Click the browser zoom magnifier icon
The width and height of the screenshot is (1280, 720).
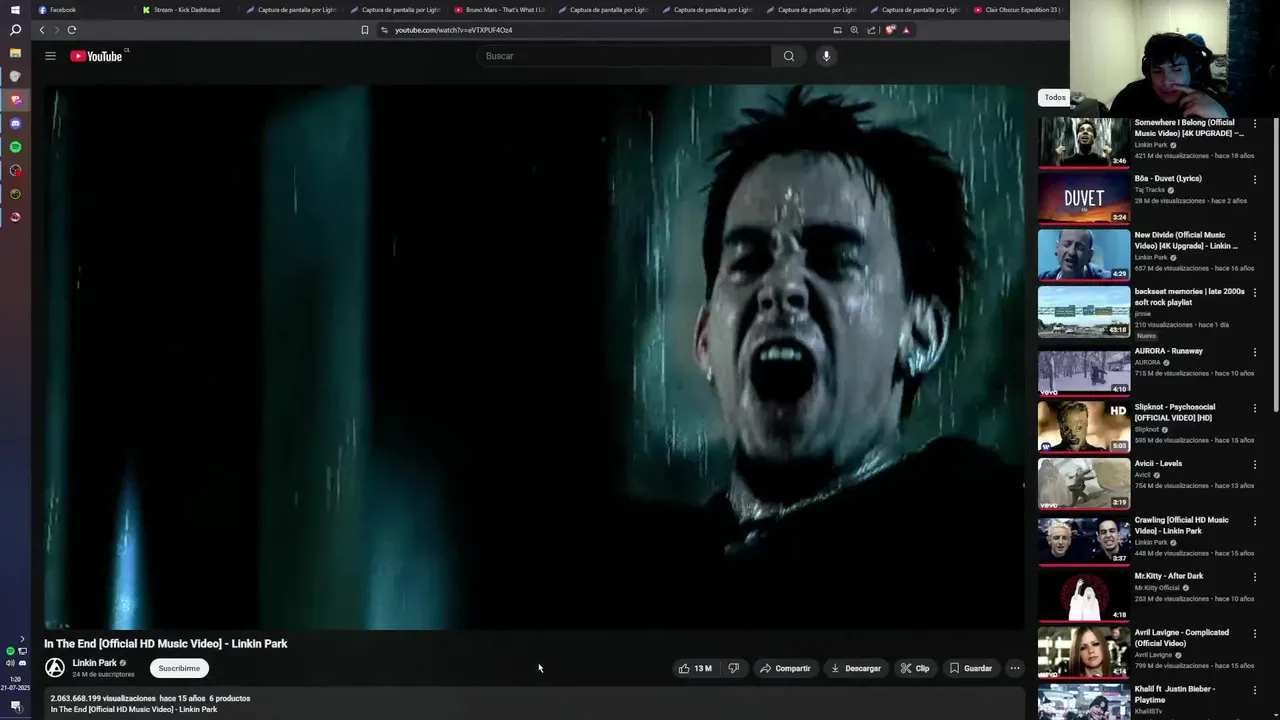click(854, 30)
